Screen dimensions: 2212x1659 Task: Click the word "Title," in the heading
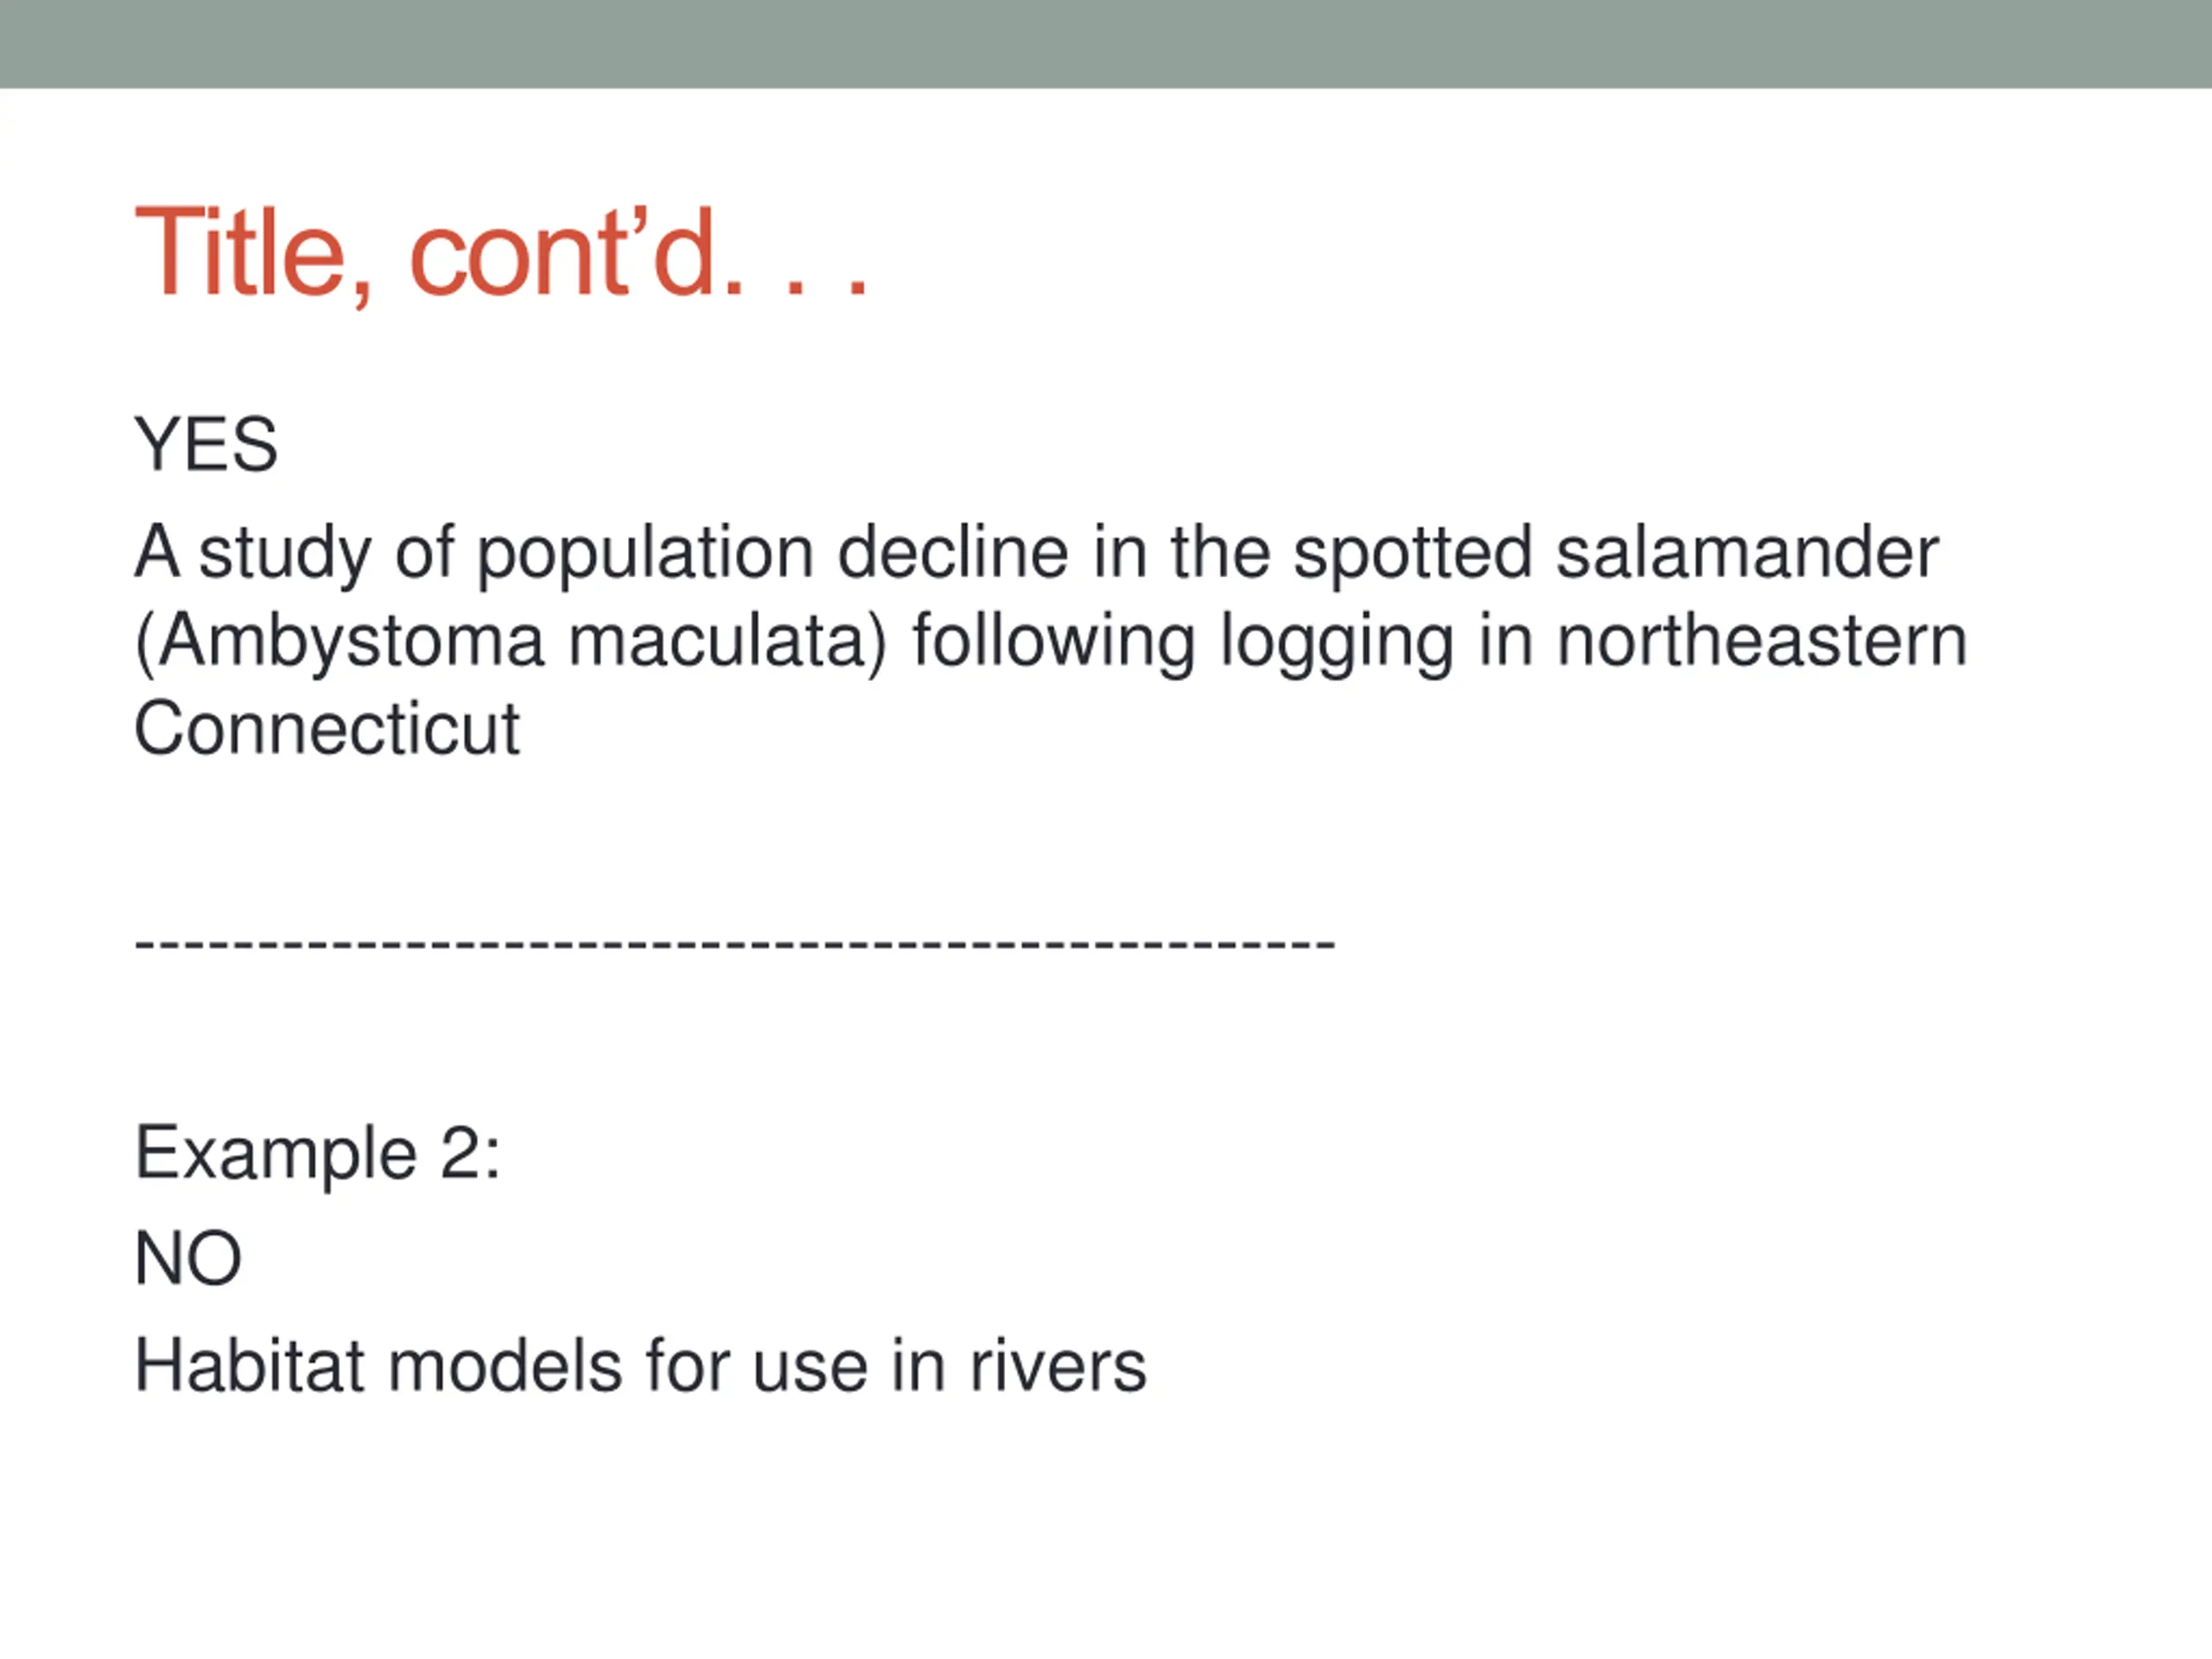254,254
